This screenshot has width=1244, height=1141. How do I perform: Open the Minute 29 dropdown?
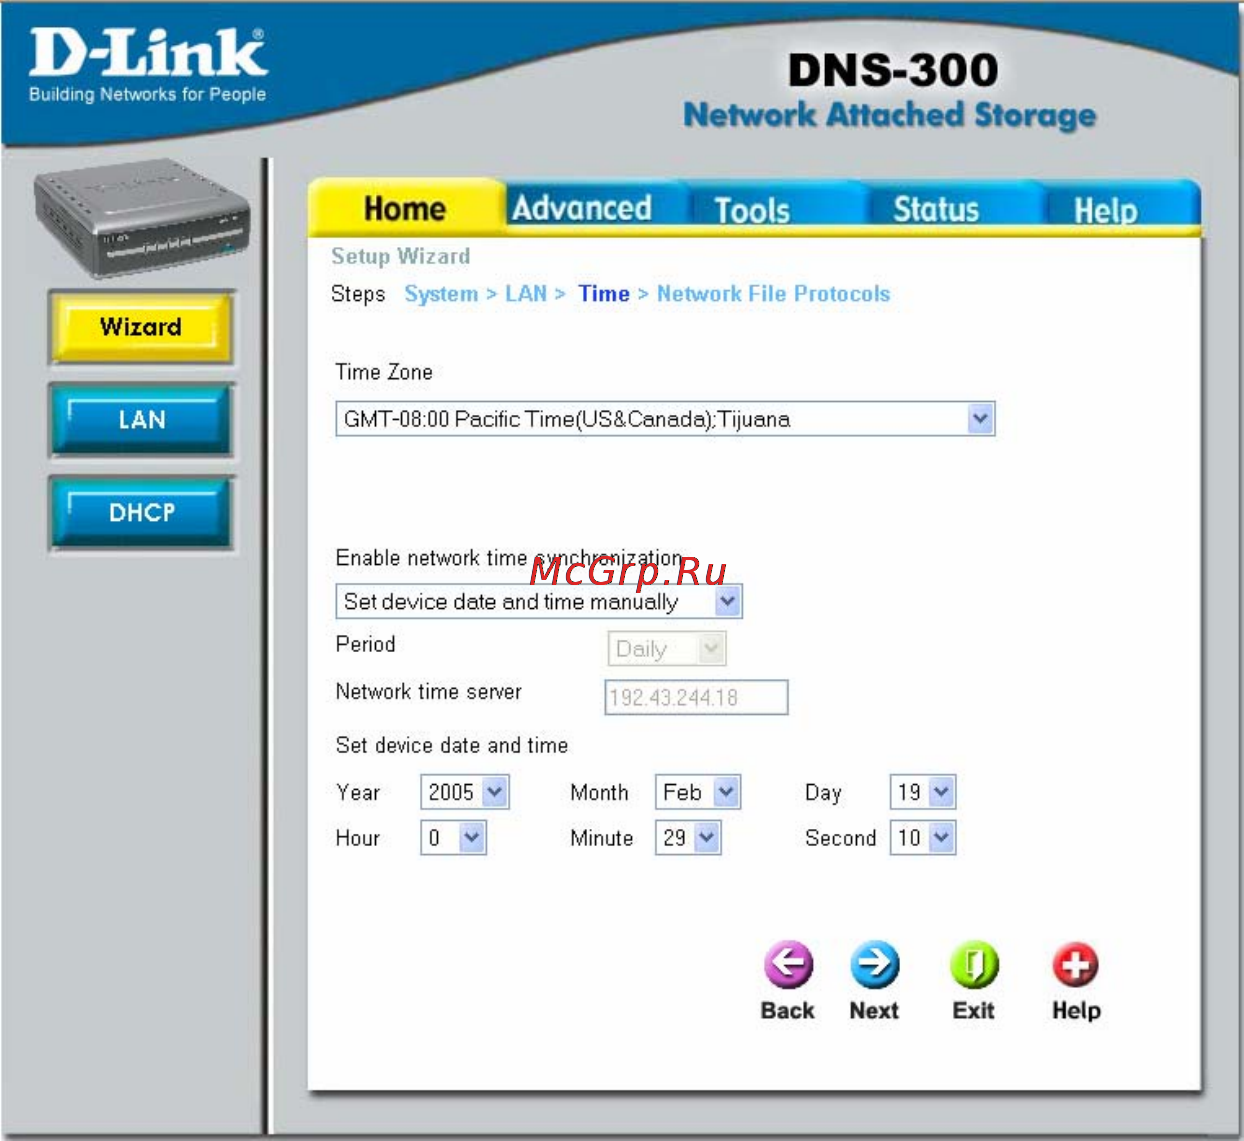click(688, 837)
